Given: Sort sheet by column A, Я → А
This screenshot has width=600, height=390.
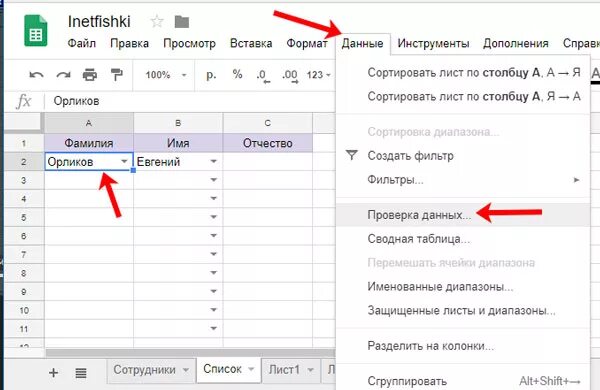Looking at the screenshot, I should [463, 96].
